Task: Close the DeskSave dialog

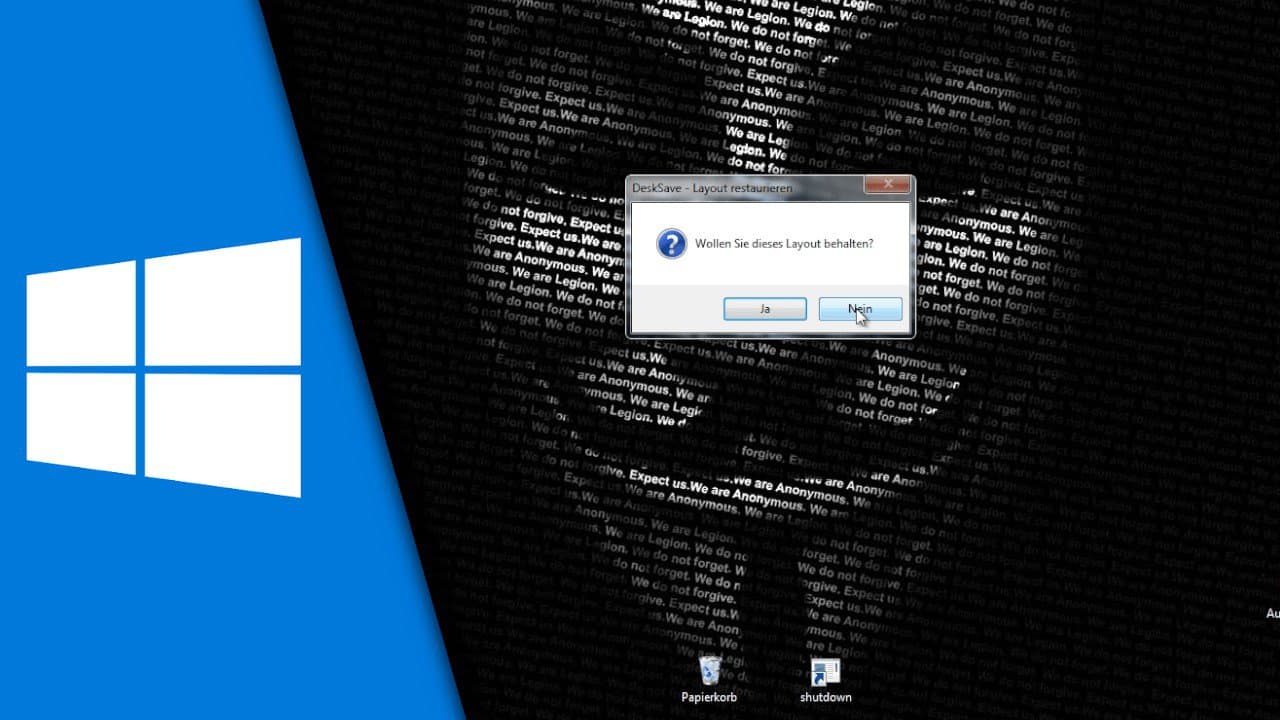Action: point(886,185)
